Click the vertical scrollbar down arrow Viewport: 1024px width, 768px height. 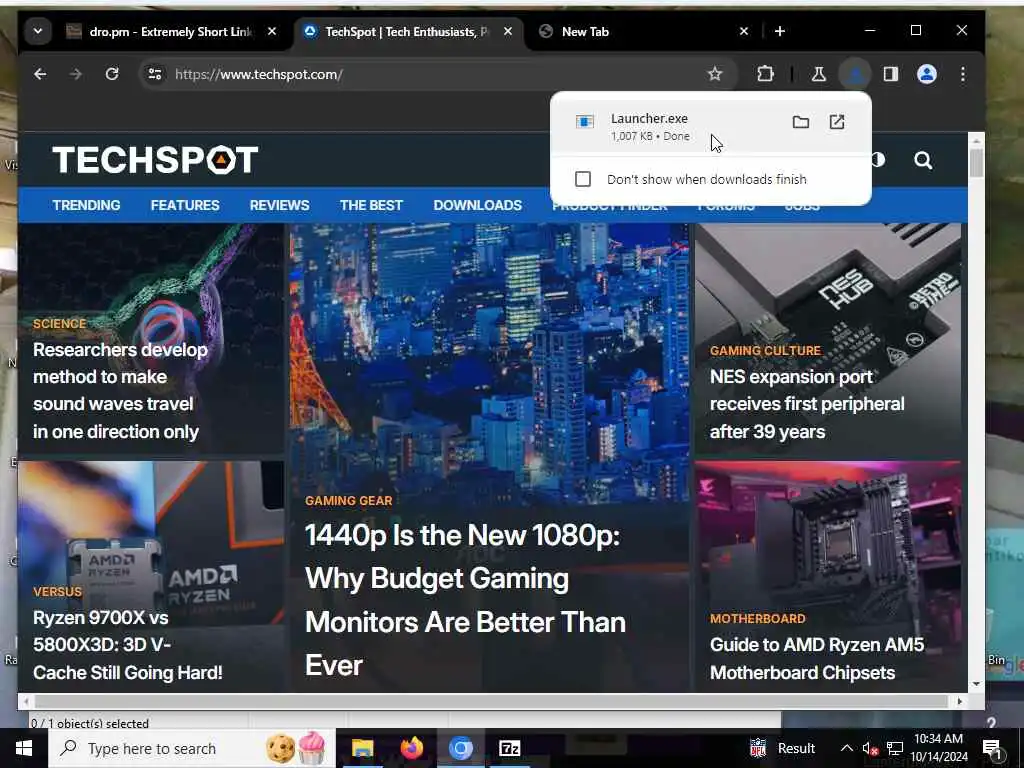click(976, 684)
